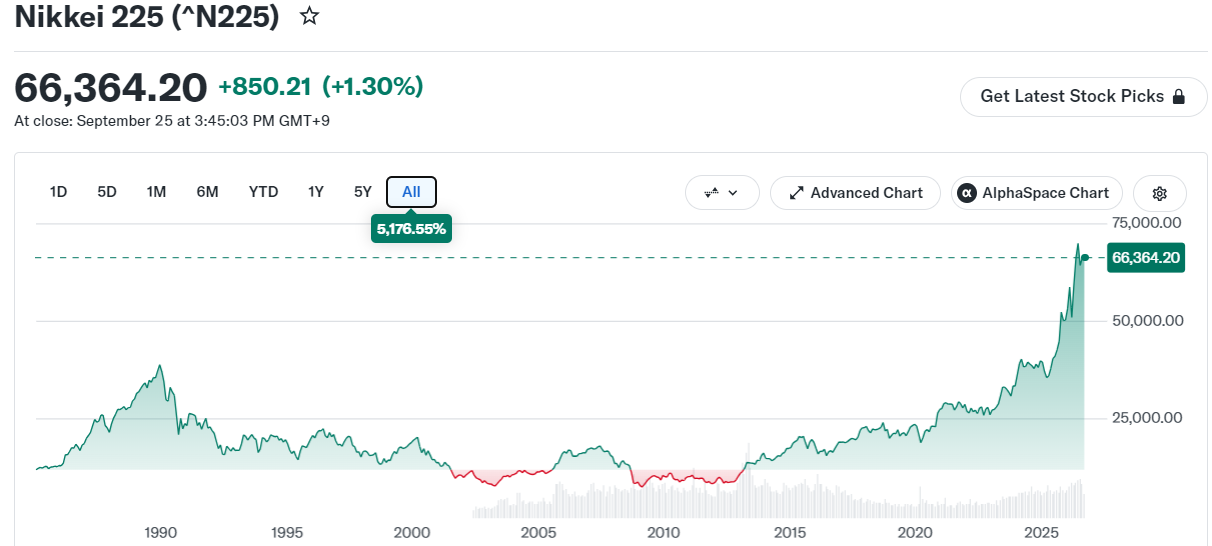Click the 2025 year axis label
This screenshot has width=1212, height=546.
[1042, 532]
